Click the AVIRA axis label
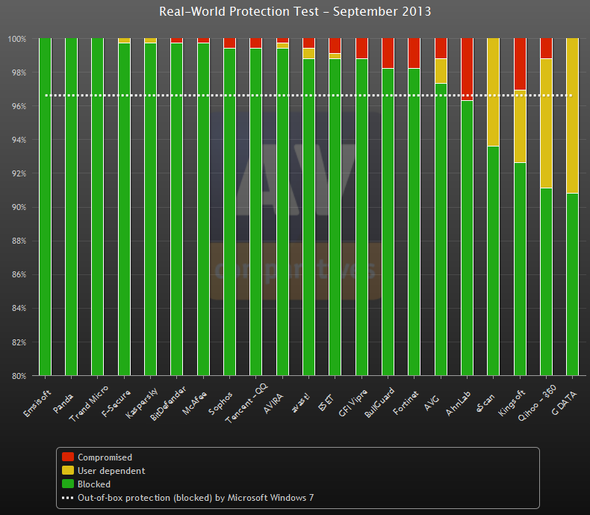590x515 pixels. click(x=273, y=403)
